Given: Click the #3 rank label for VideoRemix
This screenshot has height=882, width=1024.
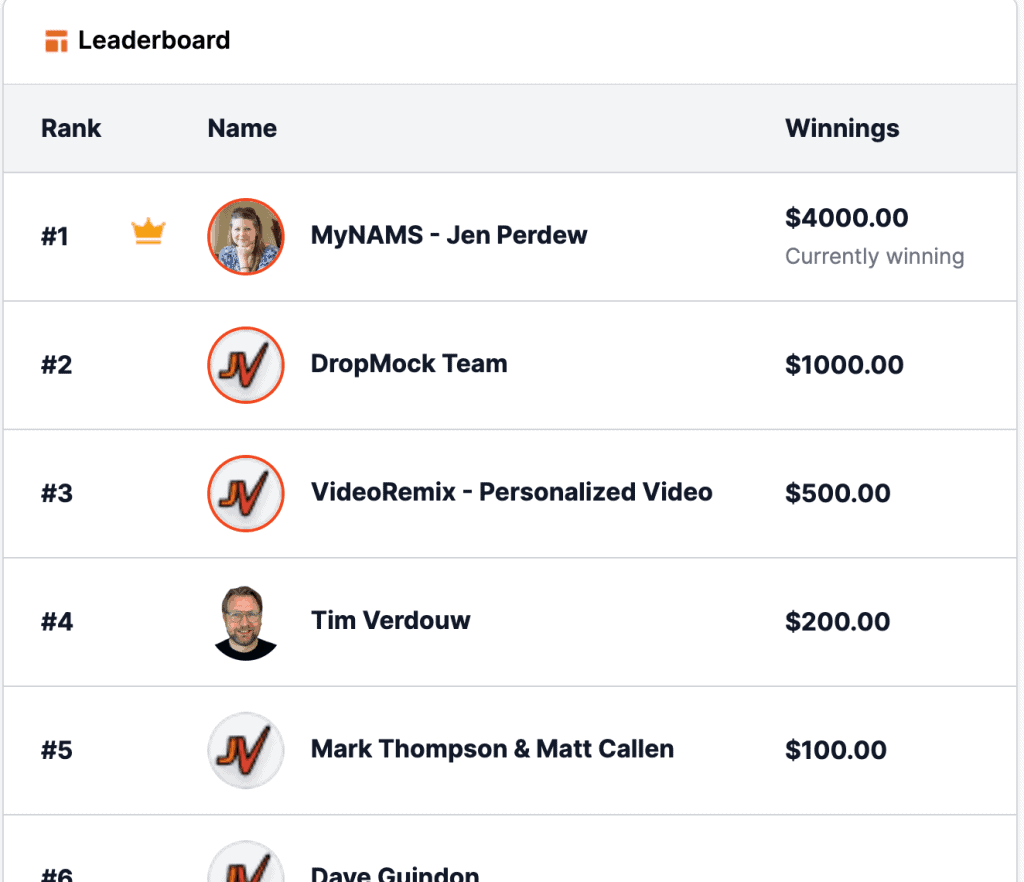Looking at the screenshot, I should [56, 493].
